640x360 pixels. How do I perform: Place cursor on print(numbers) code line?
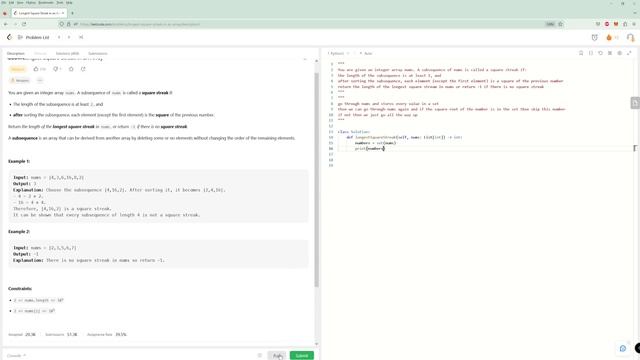coord(370,149)
